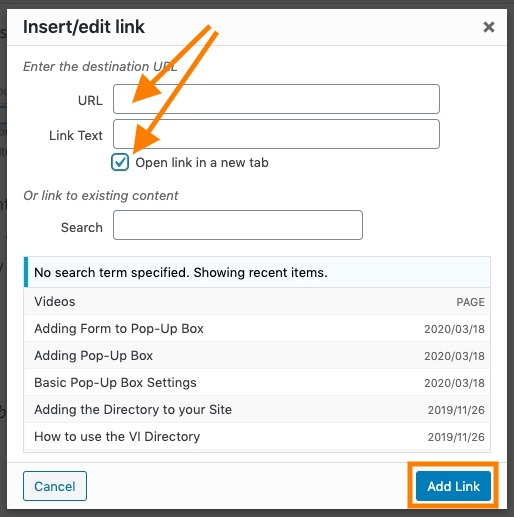
Task: Uncheck Open link in a new tab
Action: click(120, 162)
